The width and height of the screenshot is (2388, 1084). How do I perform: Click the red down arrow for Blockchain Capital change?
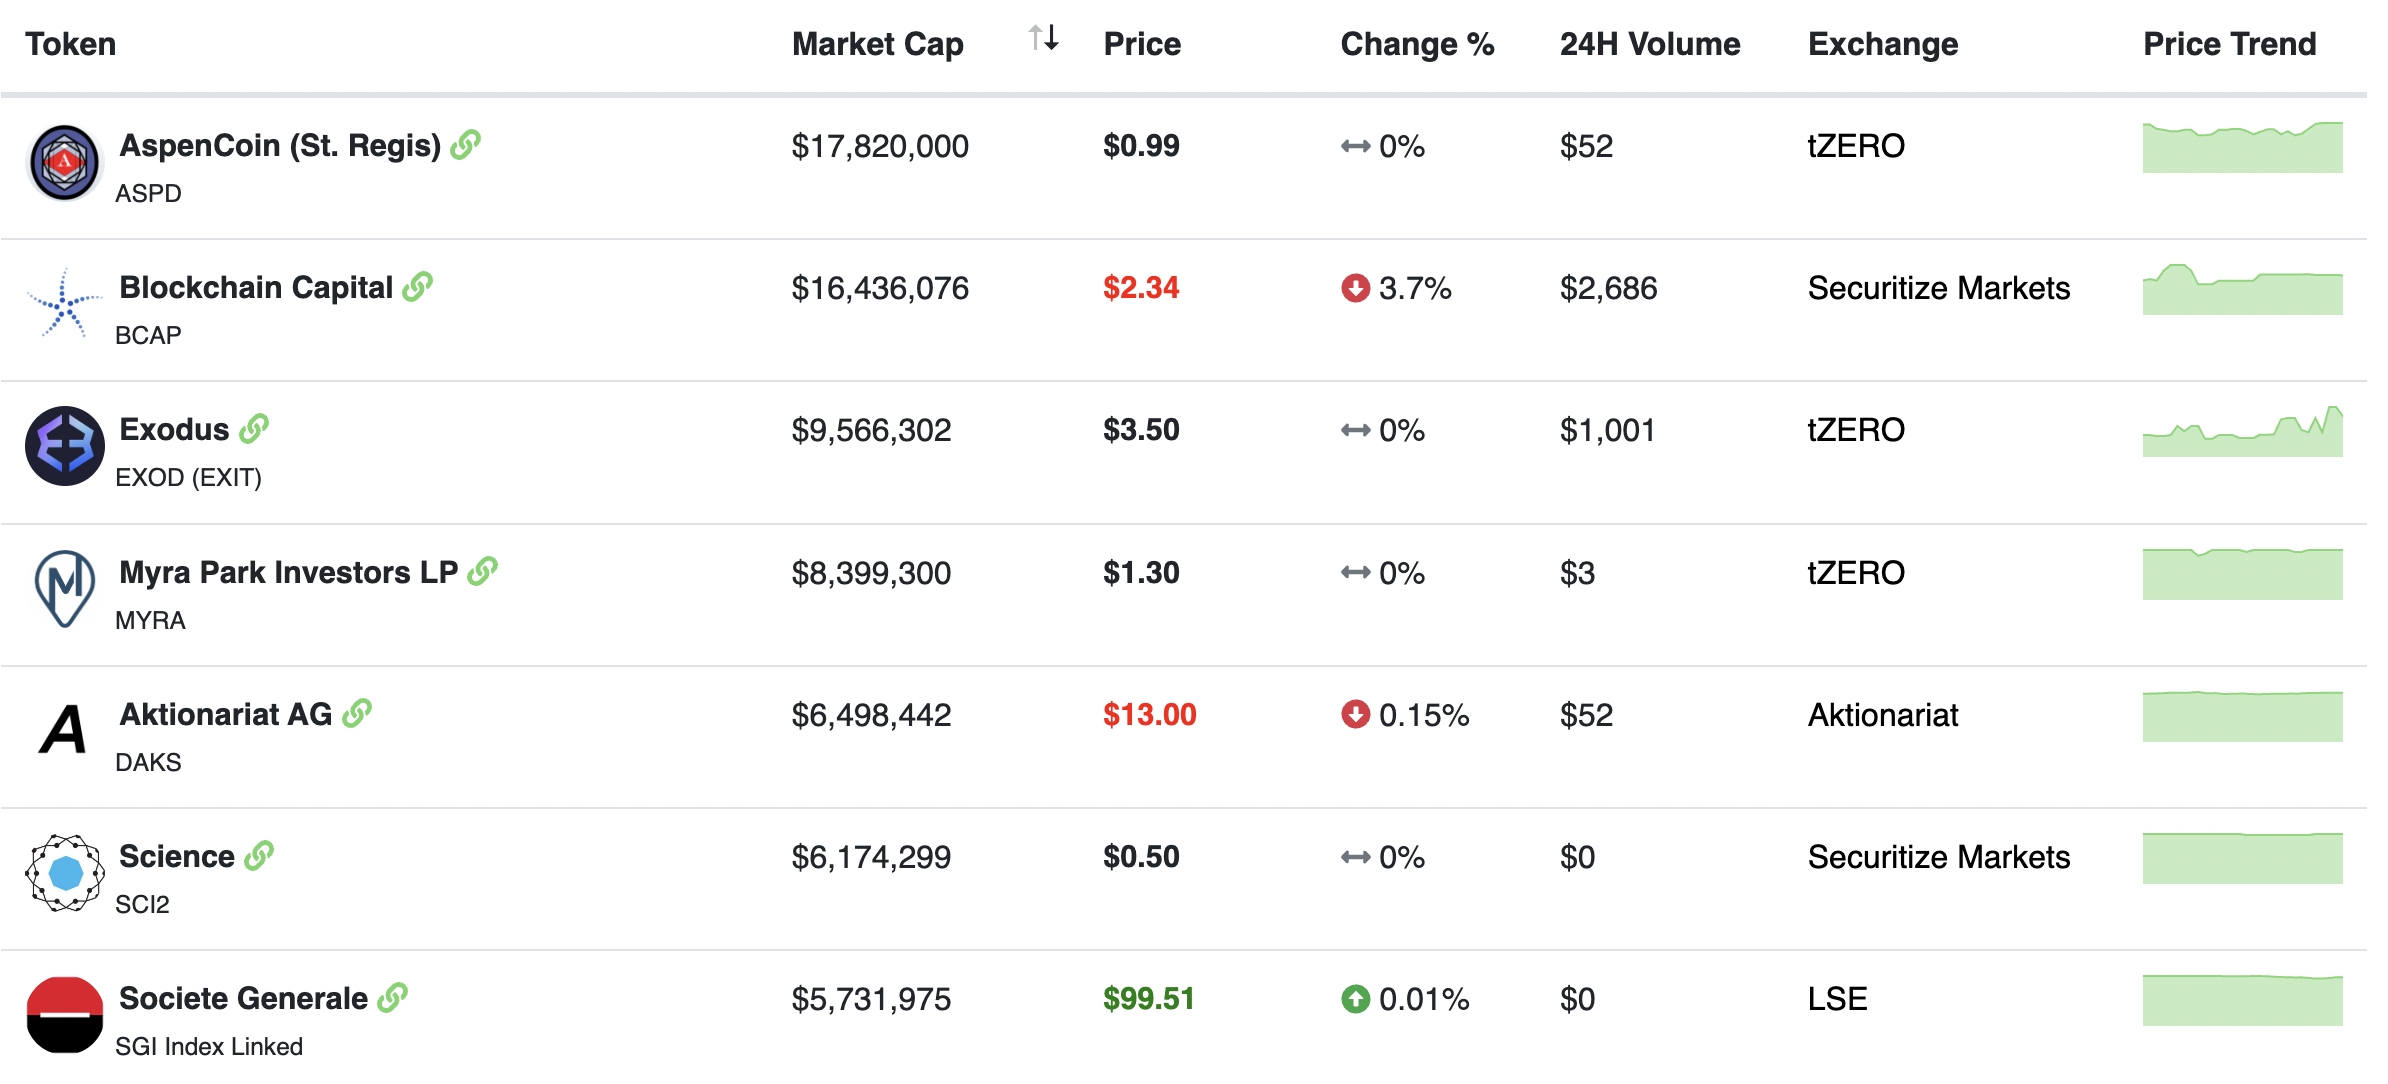point(1355,288)
